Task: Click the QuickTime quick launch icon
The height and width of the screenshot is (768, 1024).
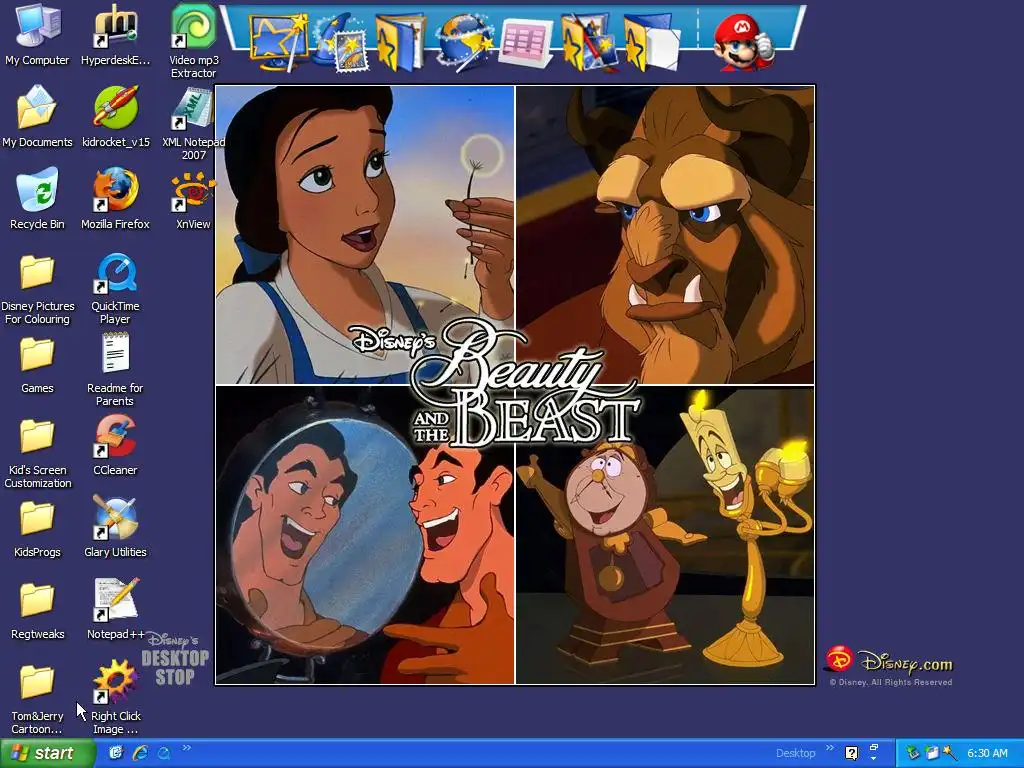Action: (164, 753)
